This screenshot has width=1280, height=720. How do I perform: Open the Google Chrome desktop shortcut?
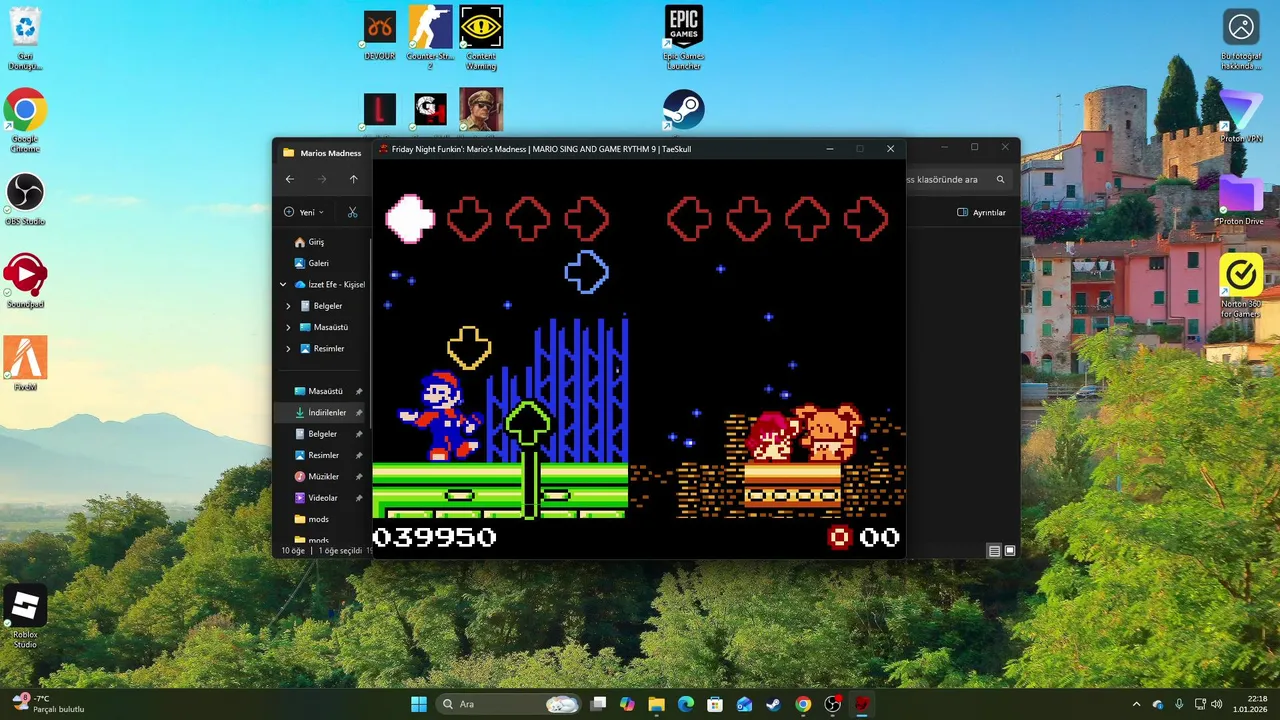pyautogui.click(x=25, y=120)
